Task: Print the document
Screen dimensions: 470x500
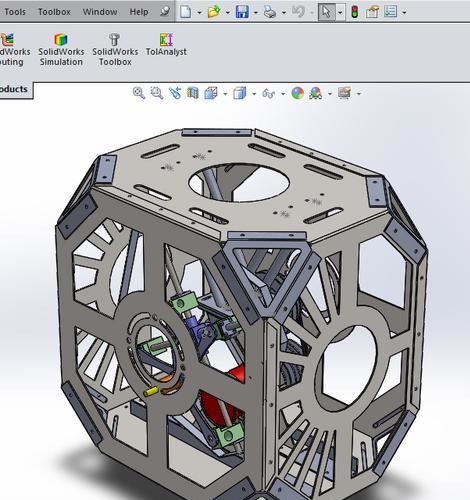Action: [270, 12]
